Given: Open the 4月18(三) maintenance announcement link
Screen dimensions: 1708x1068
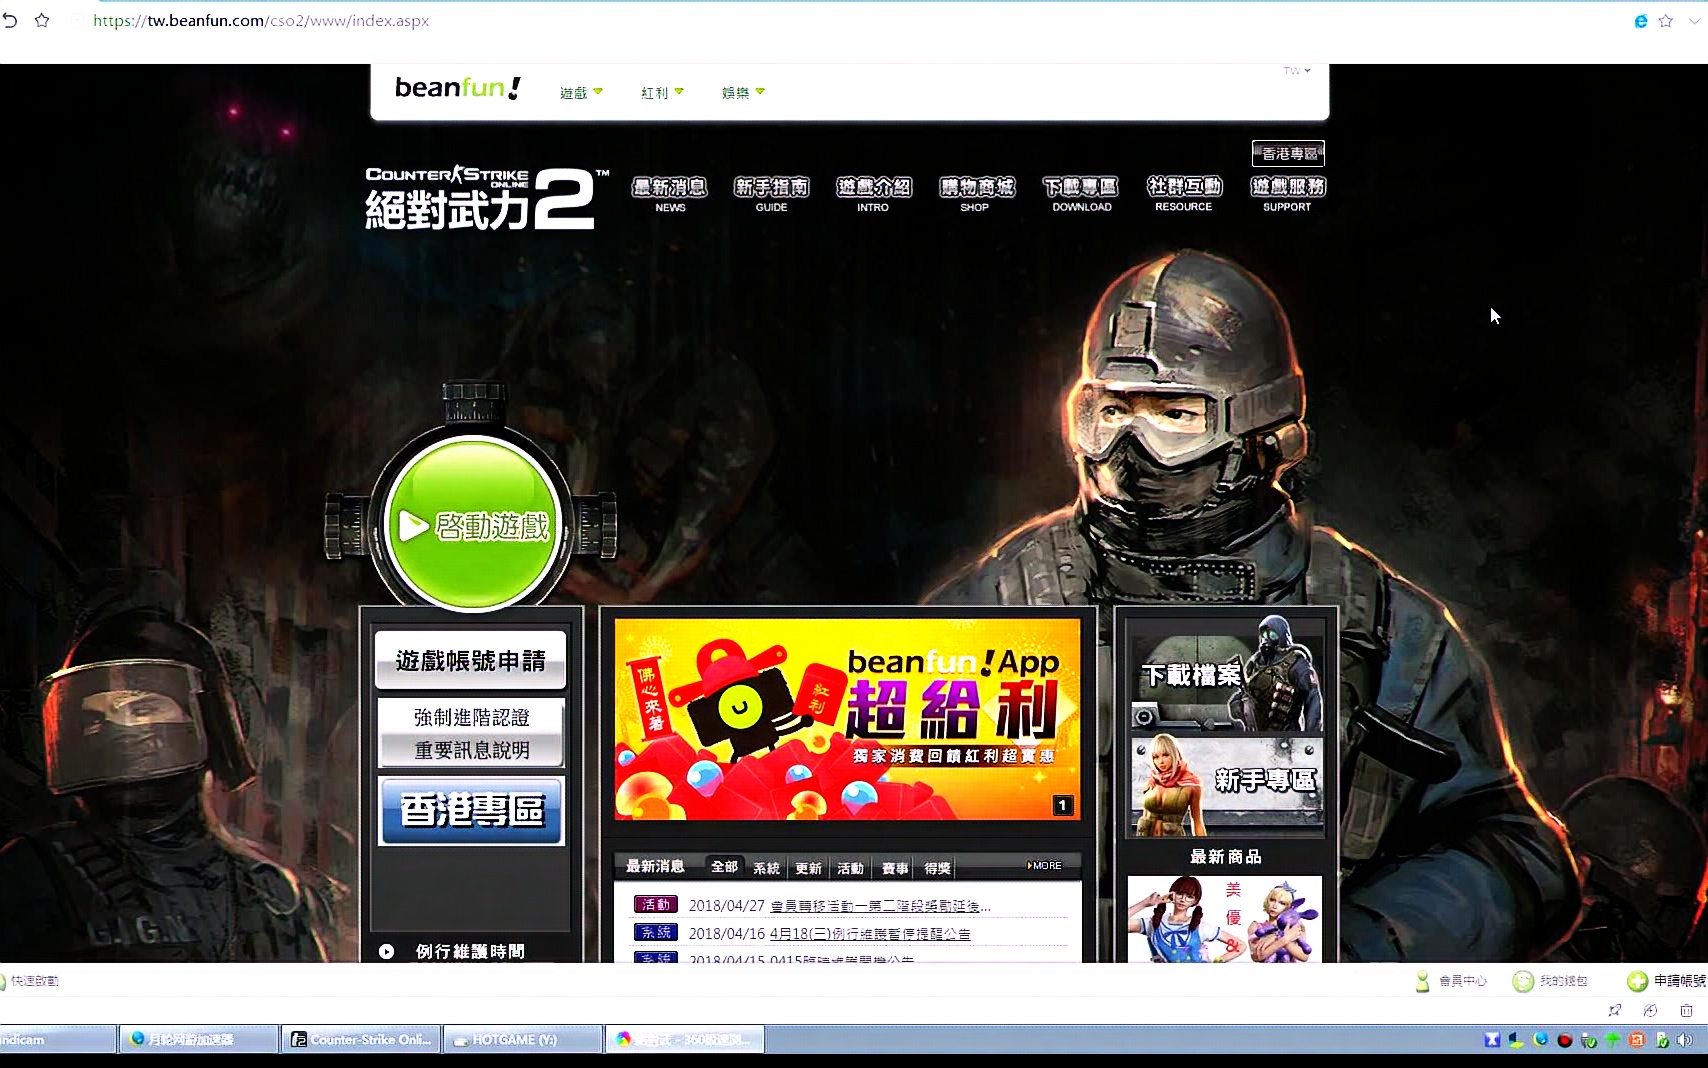Looking at the screenshot, I should [869, 934].
